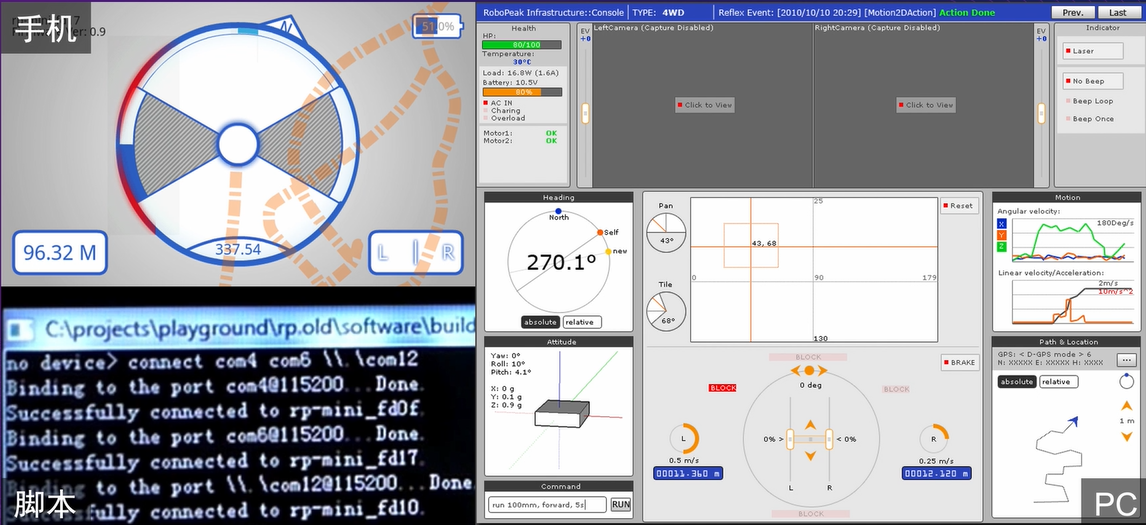Image resolution: width=1146 pixels, height=525 pixels.
Task: Select the Beep Loop option
Action: [1089, 101]
